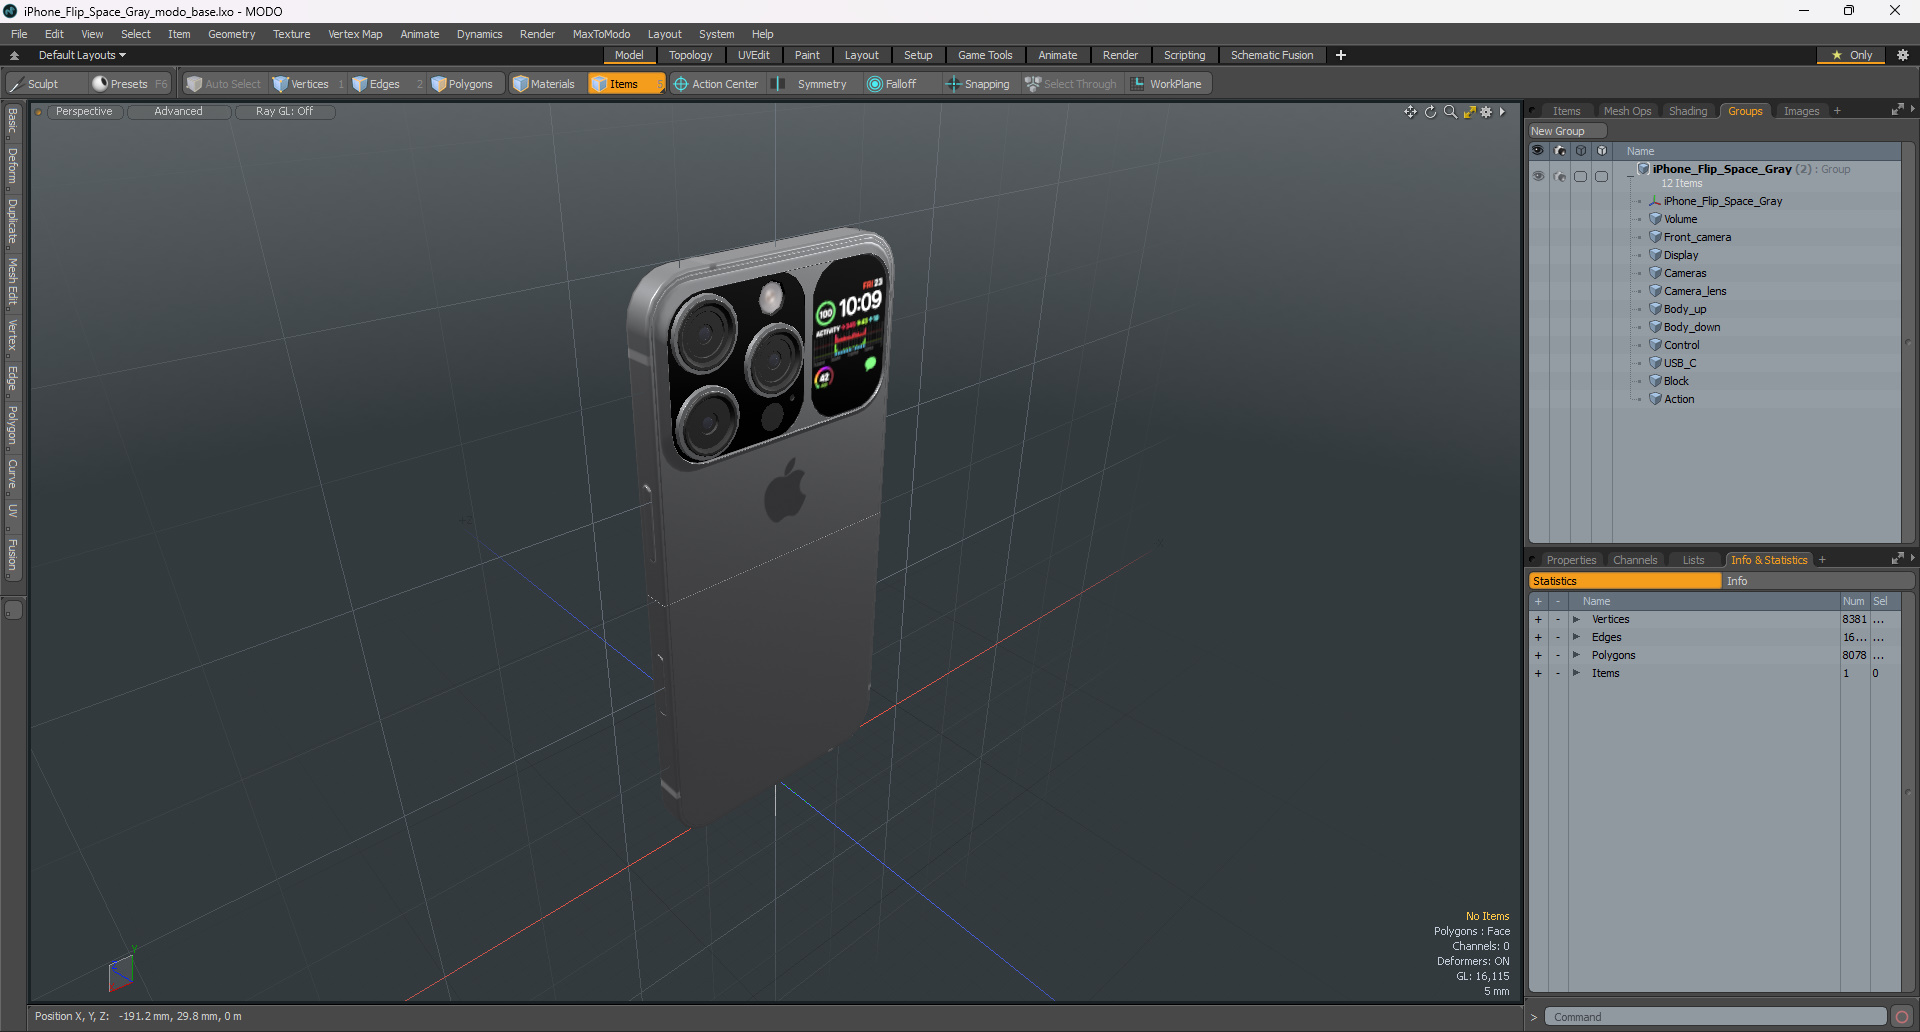Click the visibility eye column header icon
This screenshot has height=1032, width=1920.
(1538, 151)
